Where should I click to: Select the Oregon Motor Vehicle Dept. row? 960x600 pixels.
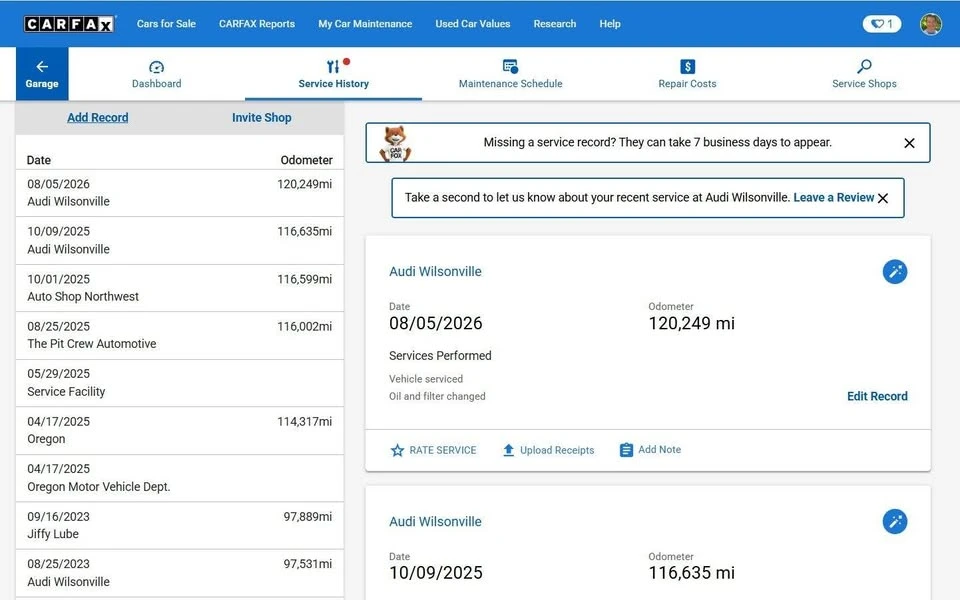pyautogui.click(x=179, y=478)
